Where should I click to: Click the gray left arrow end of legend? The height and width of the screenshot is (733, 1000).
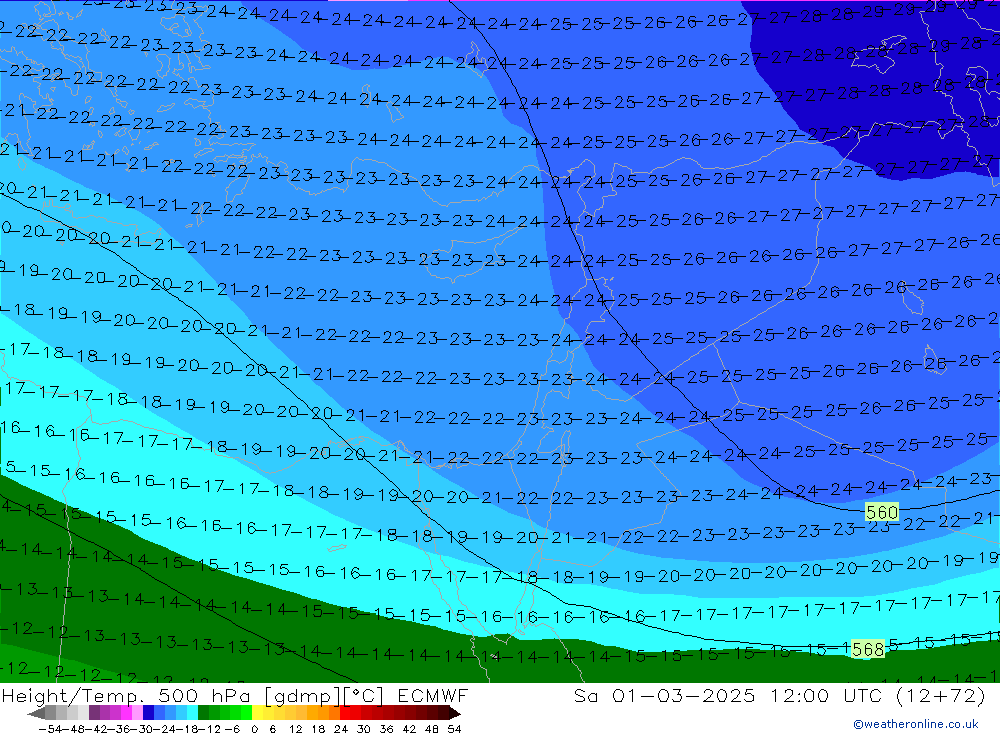coord(36,713)
